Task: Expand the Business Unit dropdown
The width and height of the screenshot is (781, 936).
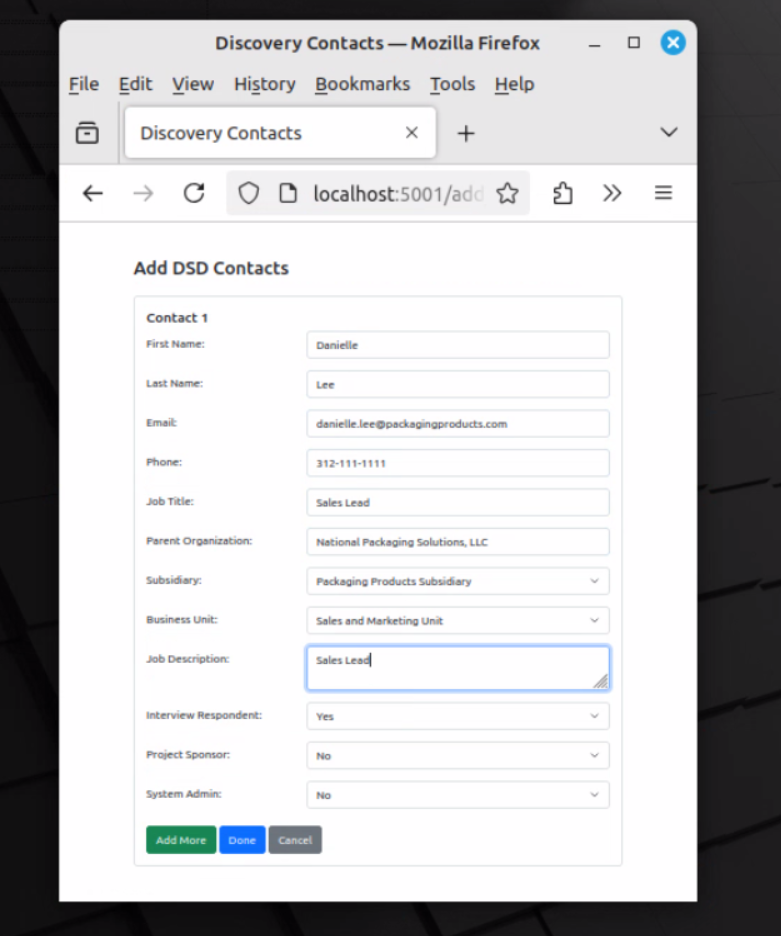Action: pos(458,621)
